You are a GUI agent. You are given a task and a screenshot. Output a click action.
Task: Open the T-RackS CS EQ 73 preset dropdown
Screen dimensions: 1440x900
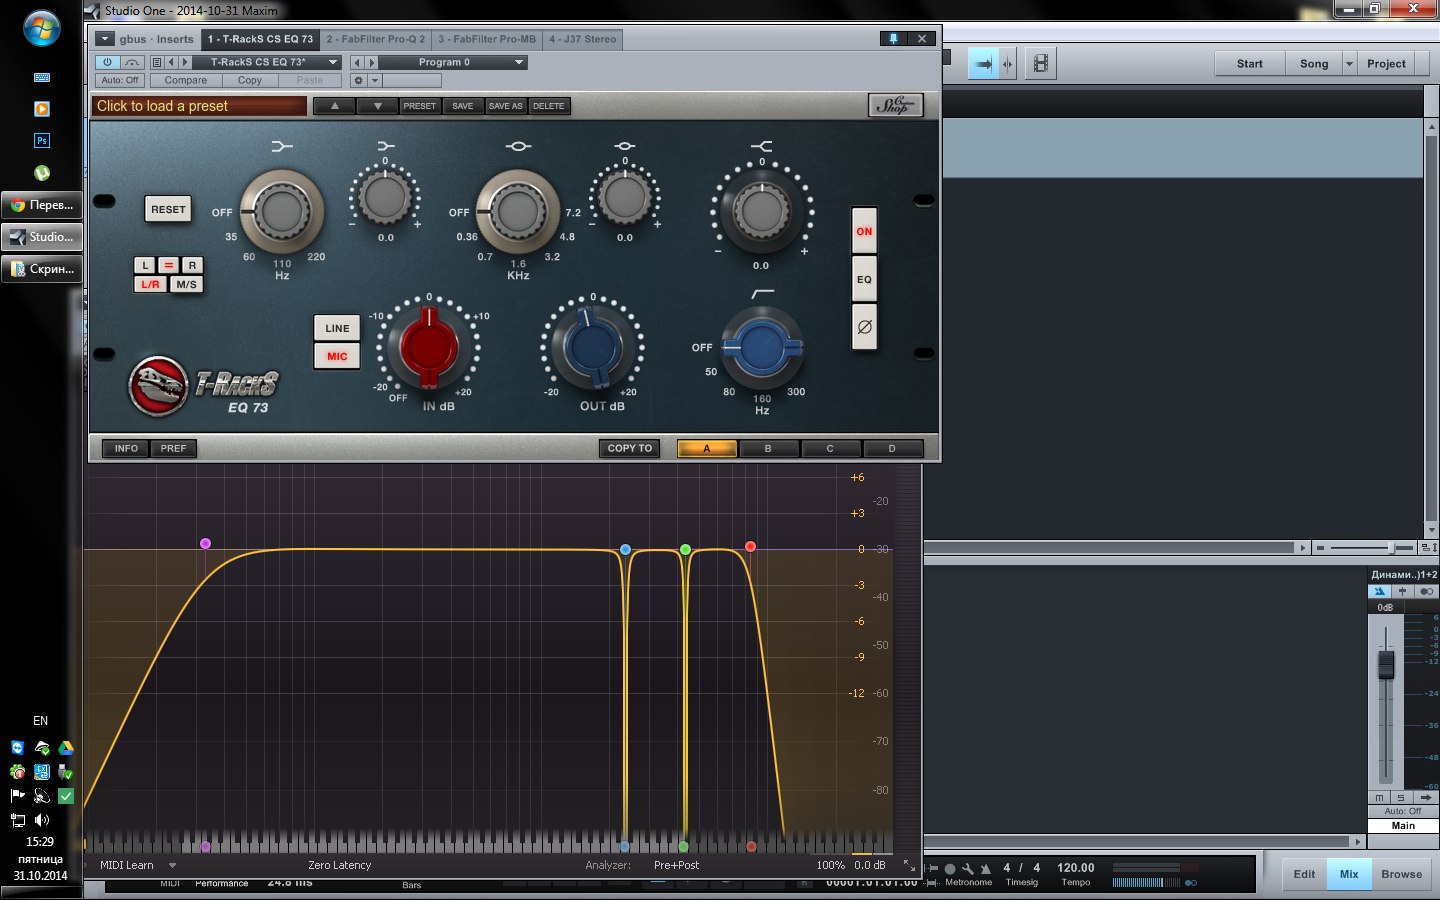[x=268, y=62]
